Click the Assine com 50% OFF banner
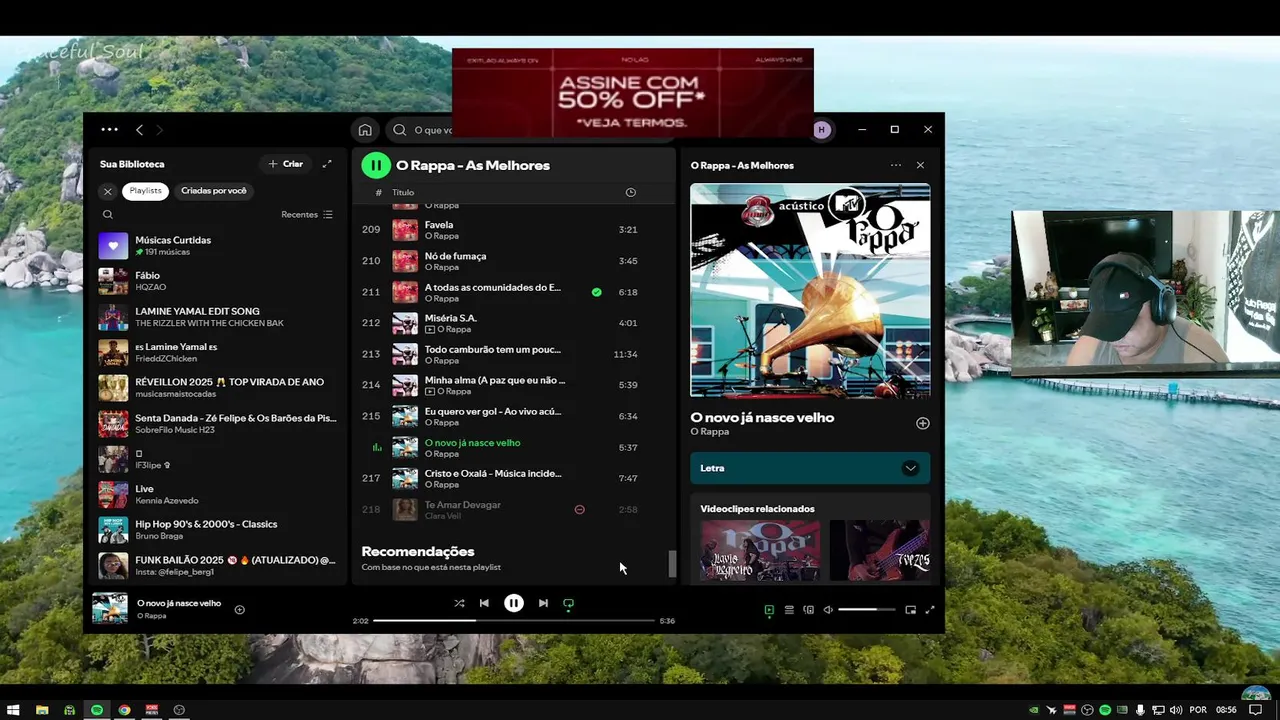 click(x=632, y=92)
